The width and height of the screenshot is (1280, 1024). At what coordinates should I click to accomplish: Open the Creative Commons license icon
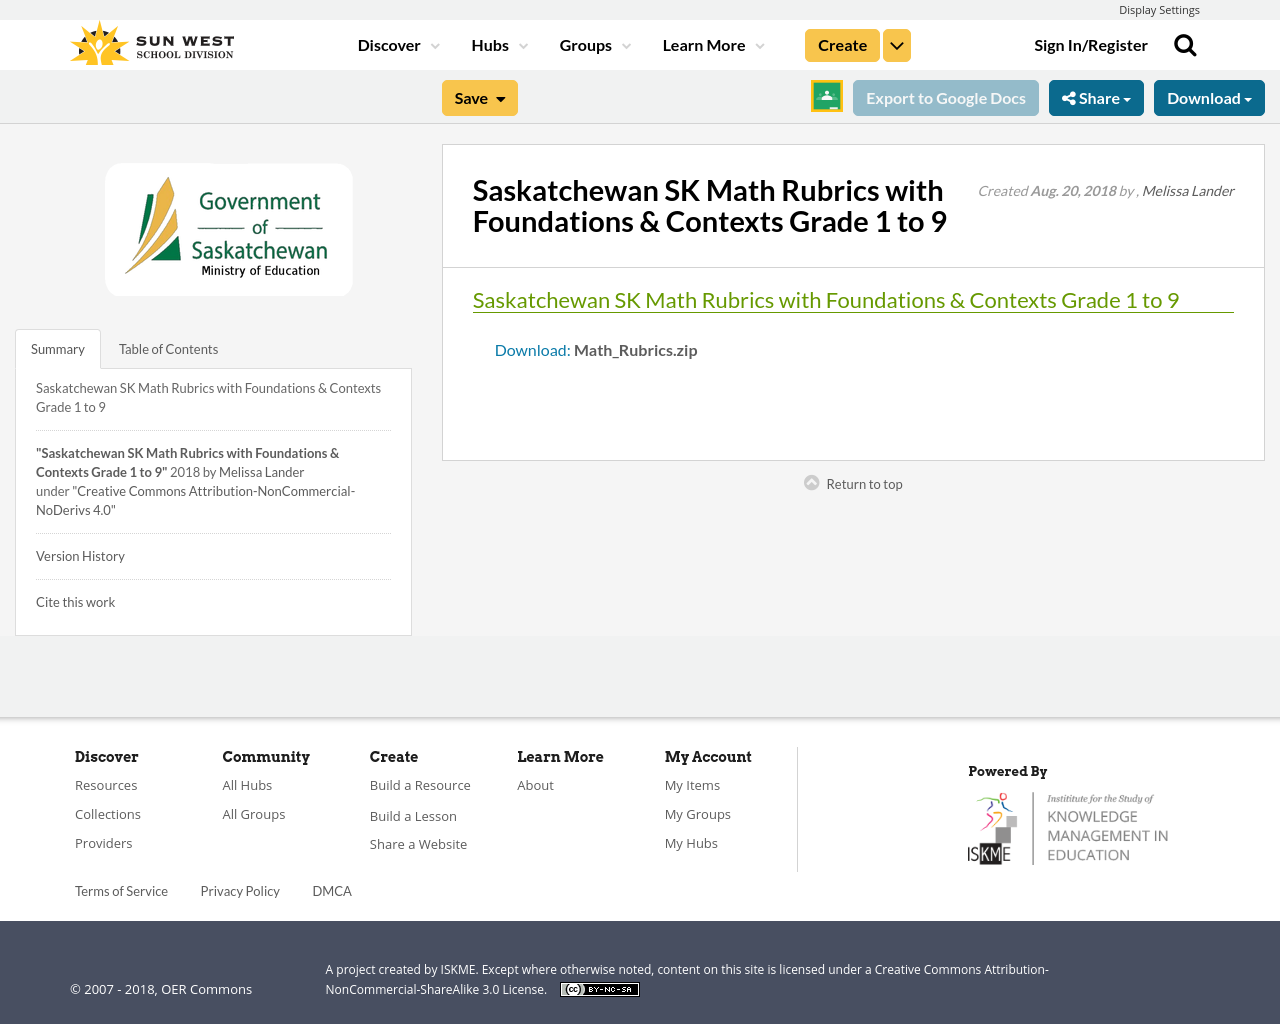(x=599, y=988)
